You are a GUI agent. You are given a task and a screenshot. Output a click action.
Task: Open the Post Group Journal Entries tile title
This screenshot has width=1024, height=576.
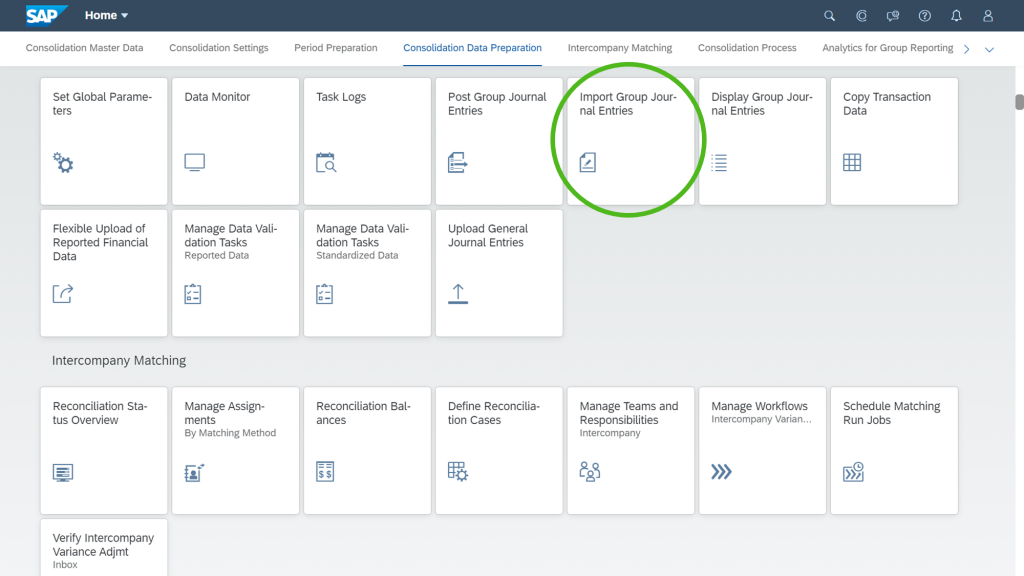497,104
